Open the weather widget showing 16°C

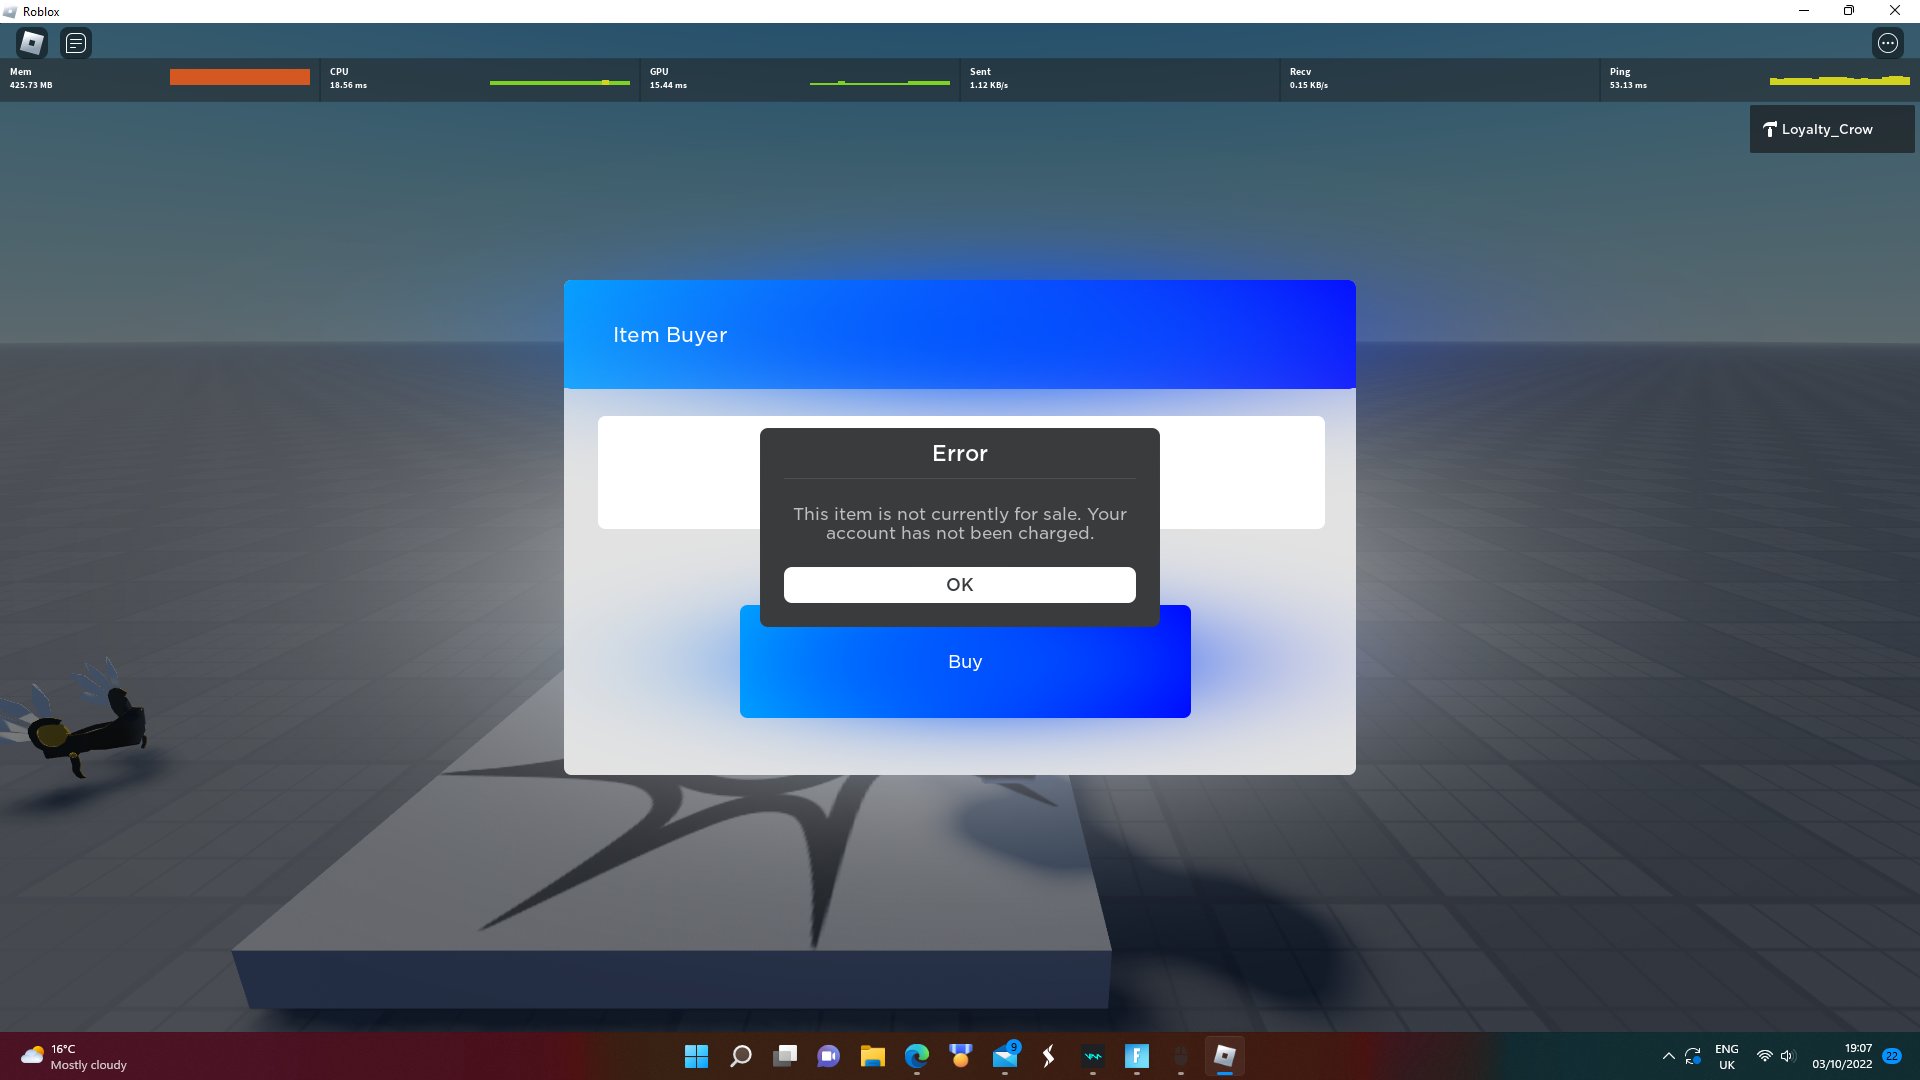click(x=75, y=1056)
